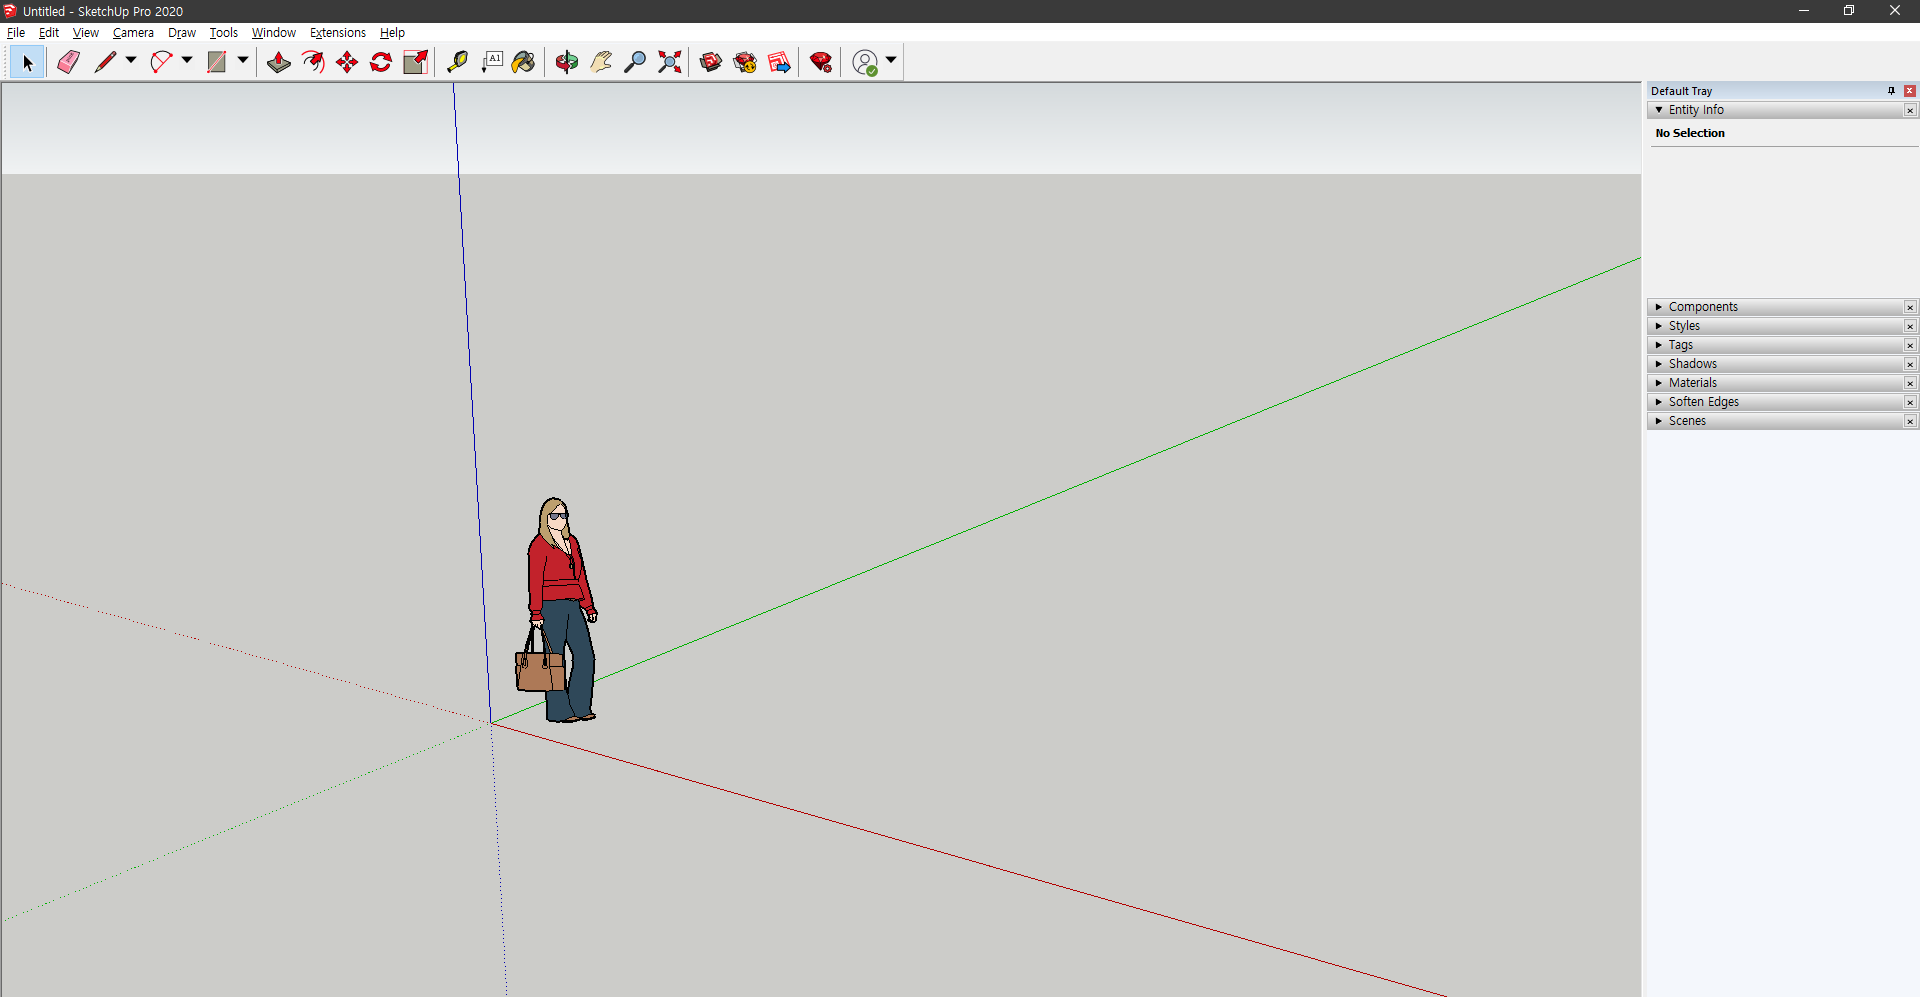The height and width of the screenshot is (997, 1920).
Task: Close the Tags panel
Action: (1910, 345)
